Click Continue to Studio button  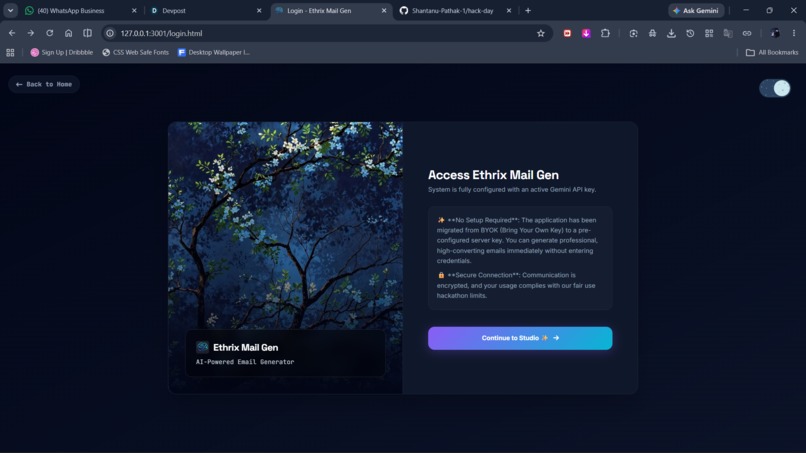pyautogui.click(x=520, y=338)
